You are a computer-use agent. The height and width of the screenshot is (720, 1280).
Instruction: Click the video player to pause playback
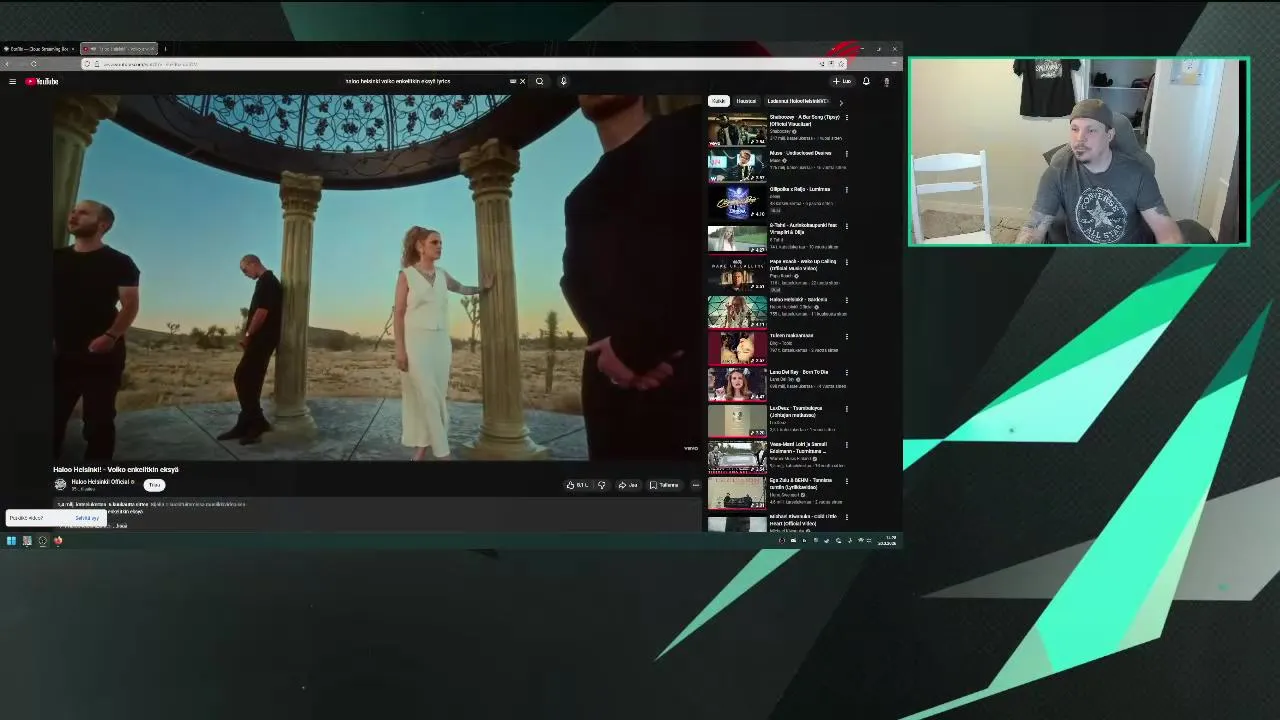(378, 277)
